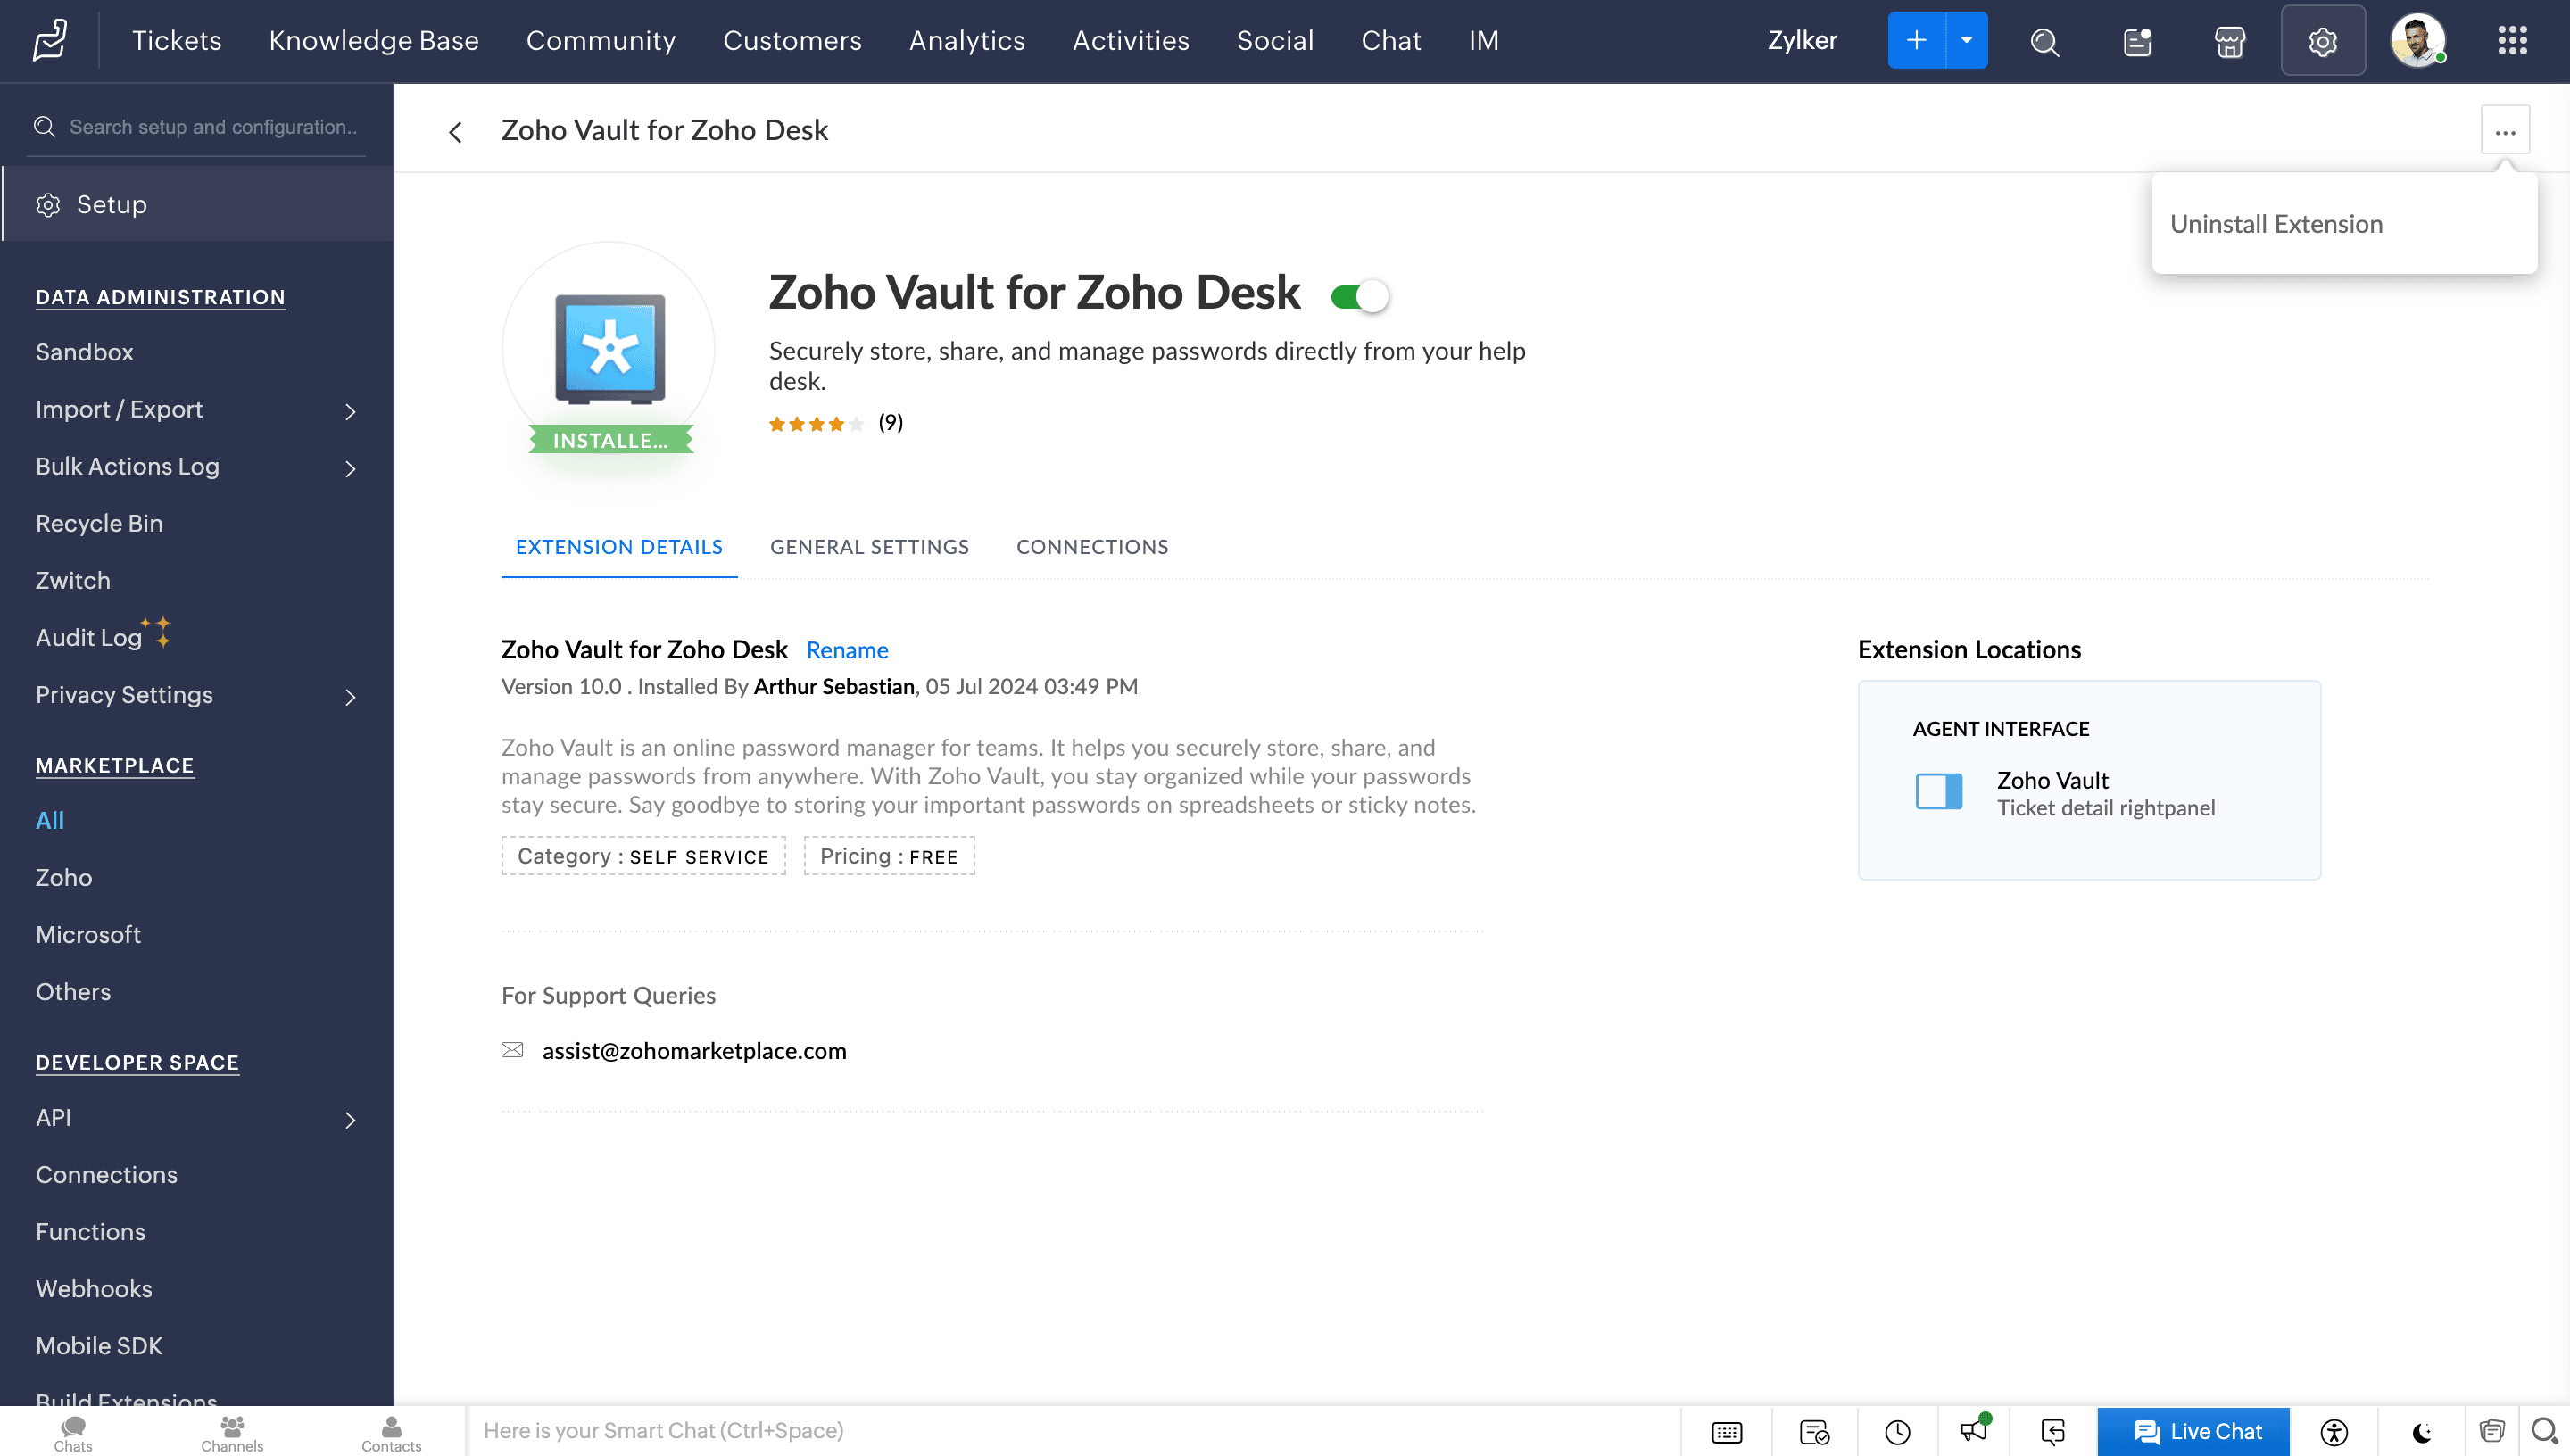
Task: Expand the Privacy Settings submenu
Action: coord(350,697)
